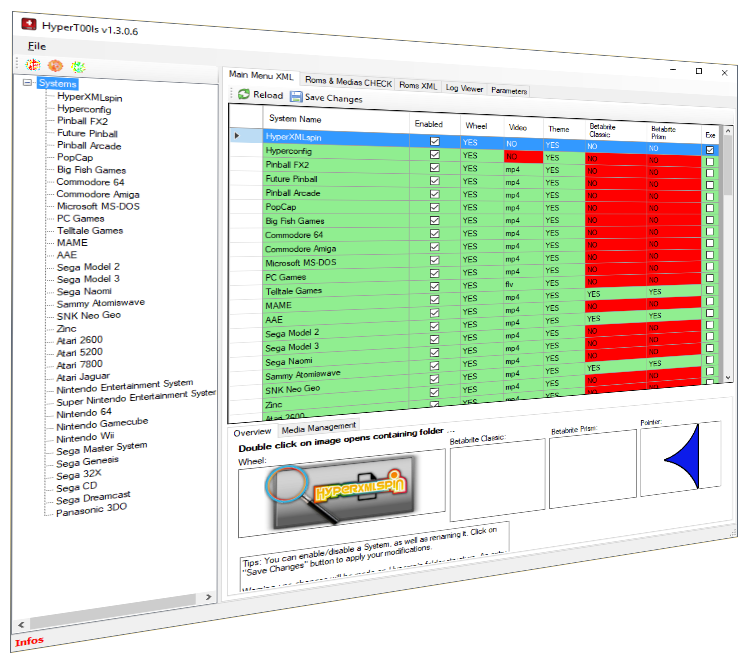Open the Parameters tab
Screen dimensions: 749x665
coord(509,91)
